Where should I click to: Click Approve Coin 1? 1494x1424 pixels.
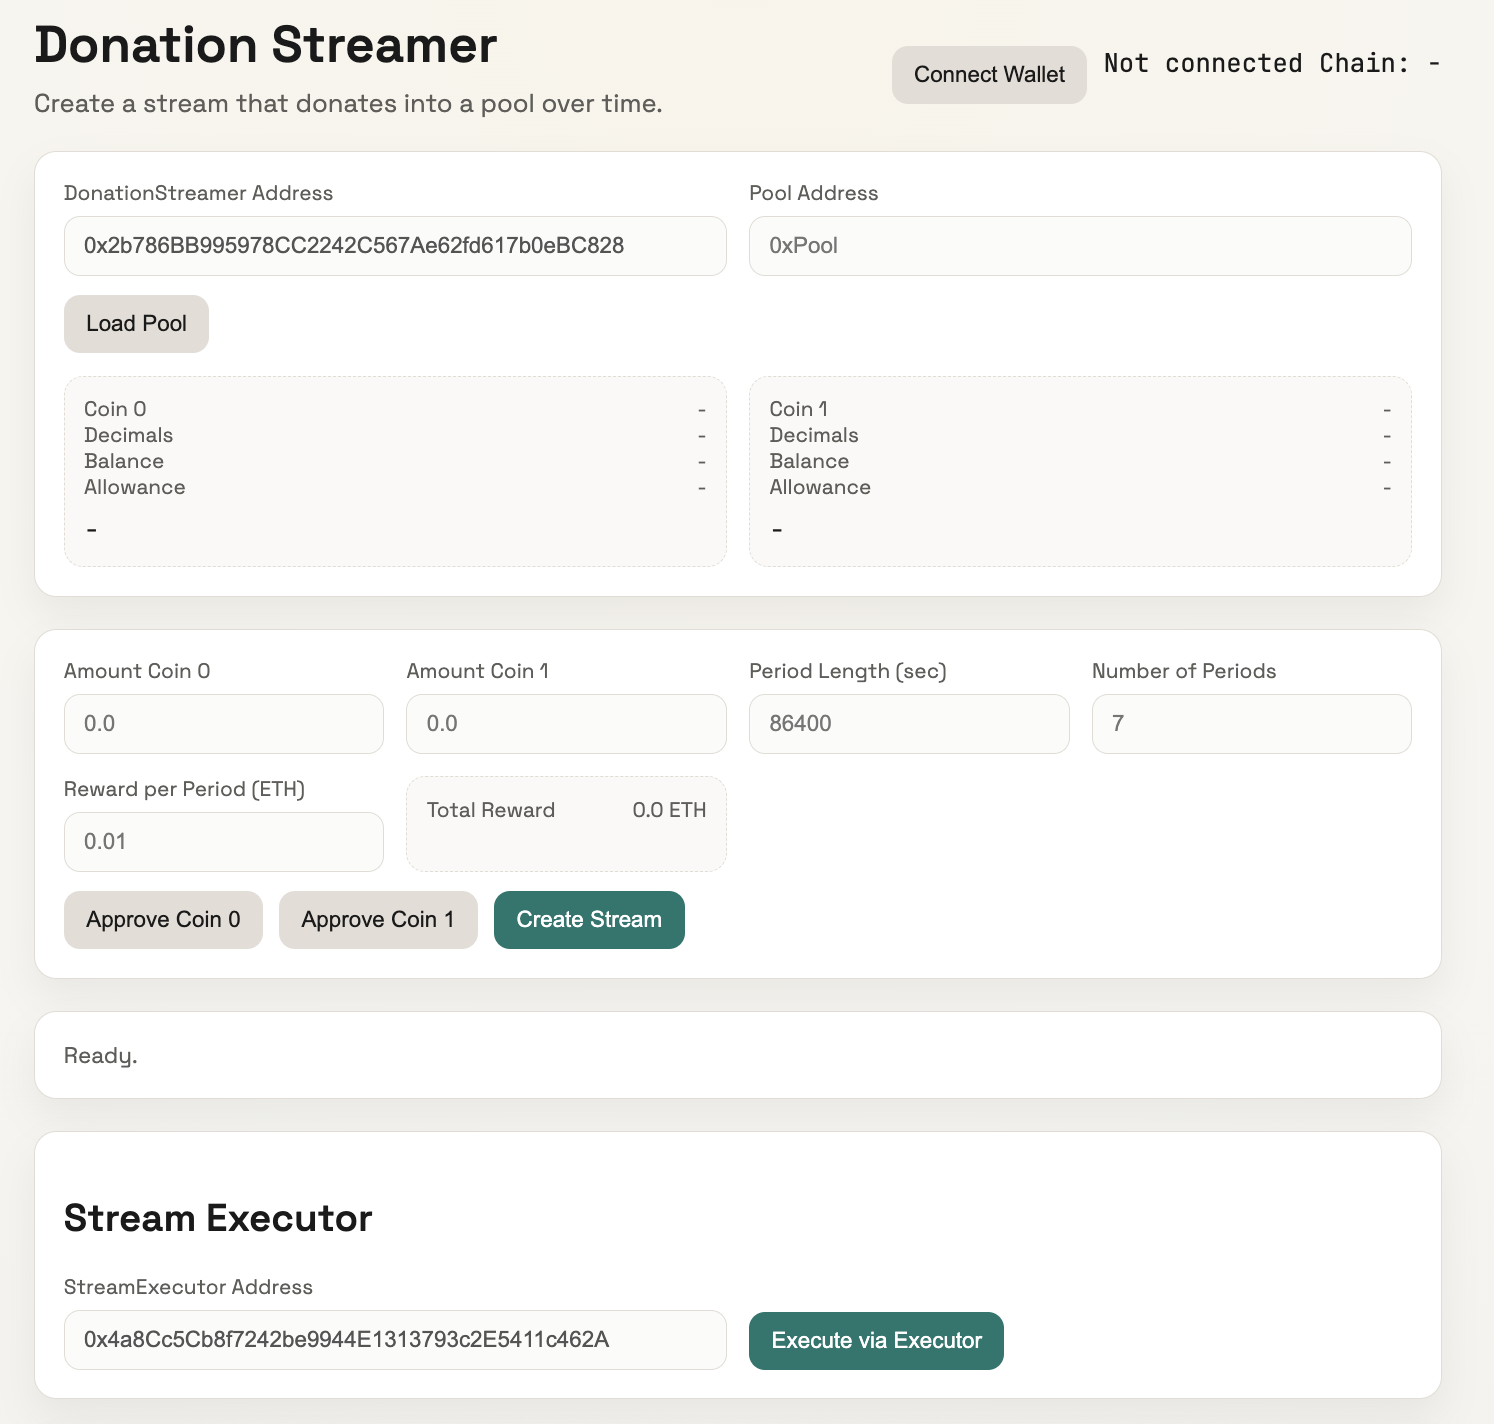(377, 920)
